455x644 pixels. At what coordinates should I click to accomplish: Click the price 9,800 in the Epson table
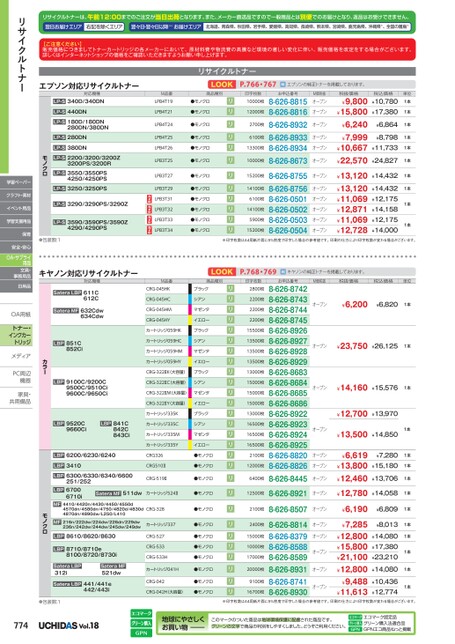[x=354, y=101]
